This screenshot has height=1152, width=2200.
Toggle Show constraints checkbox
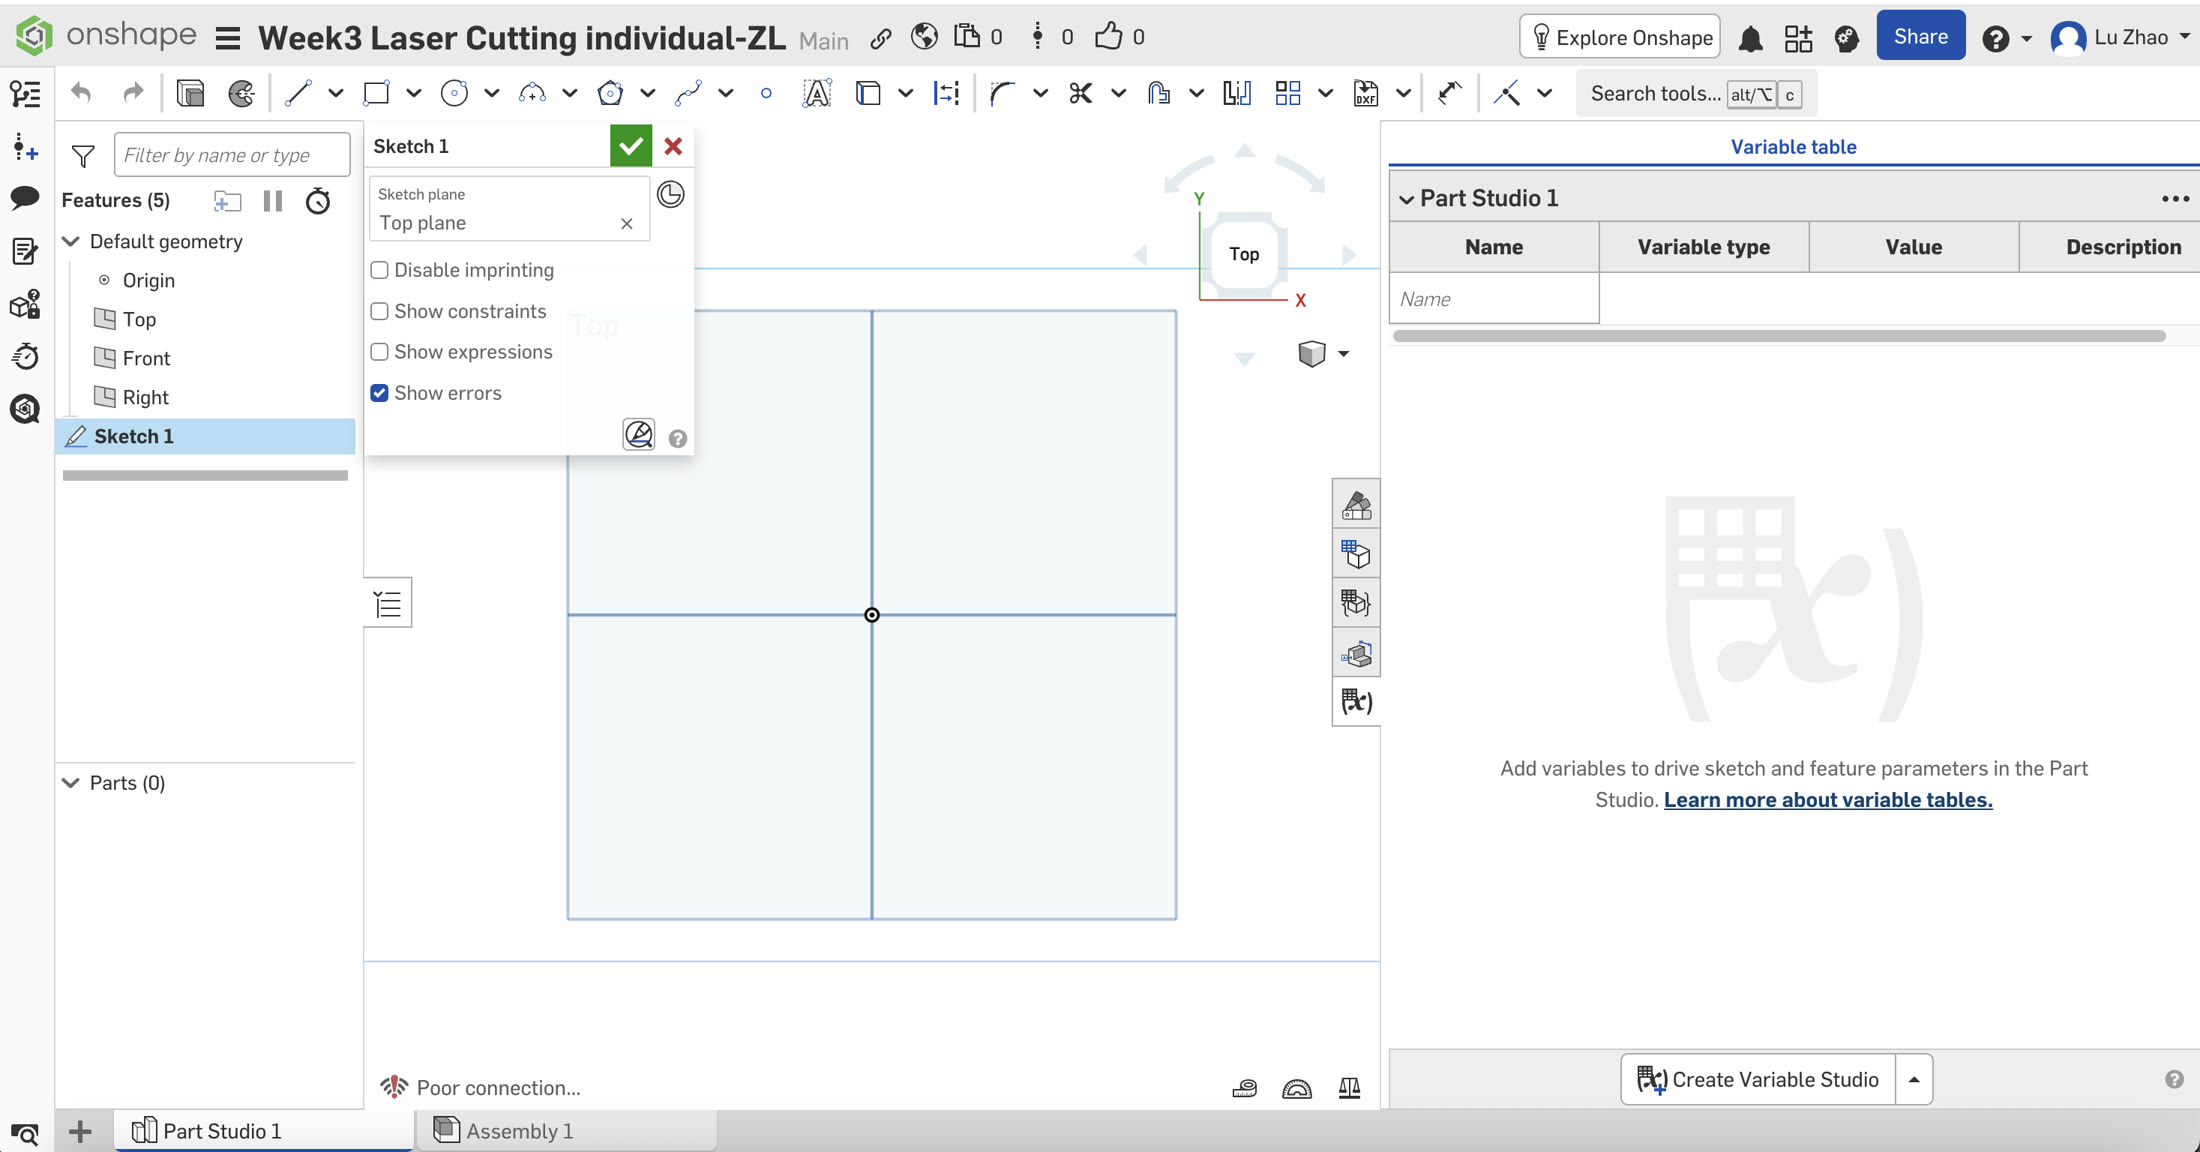(x=379, y=311)
